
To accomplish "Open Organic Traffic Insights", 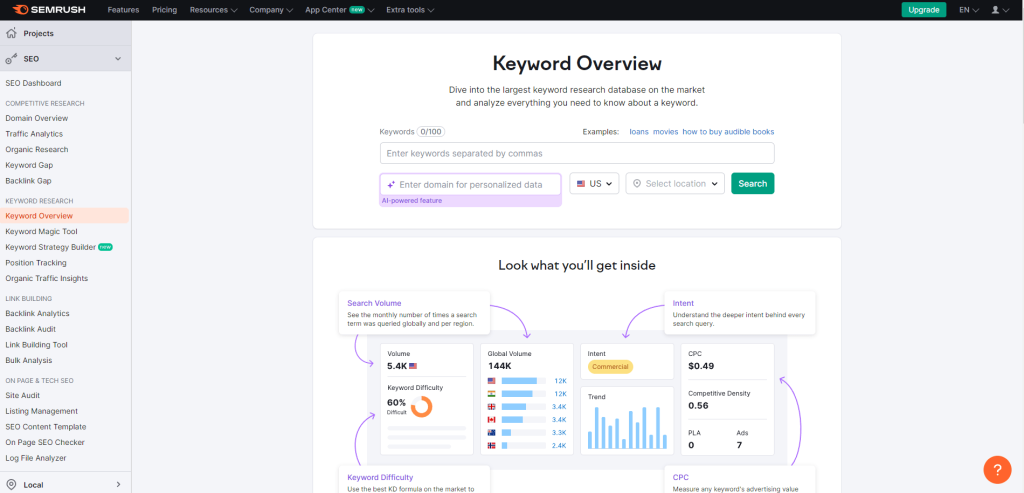I will [x=46, y=278].
